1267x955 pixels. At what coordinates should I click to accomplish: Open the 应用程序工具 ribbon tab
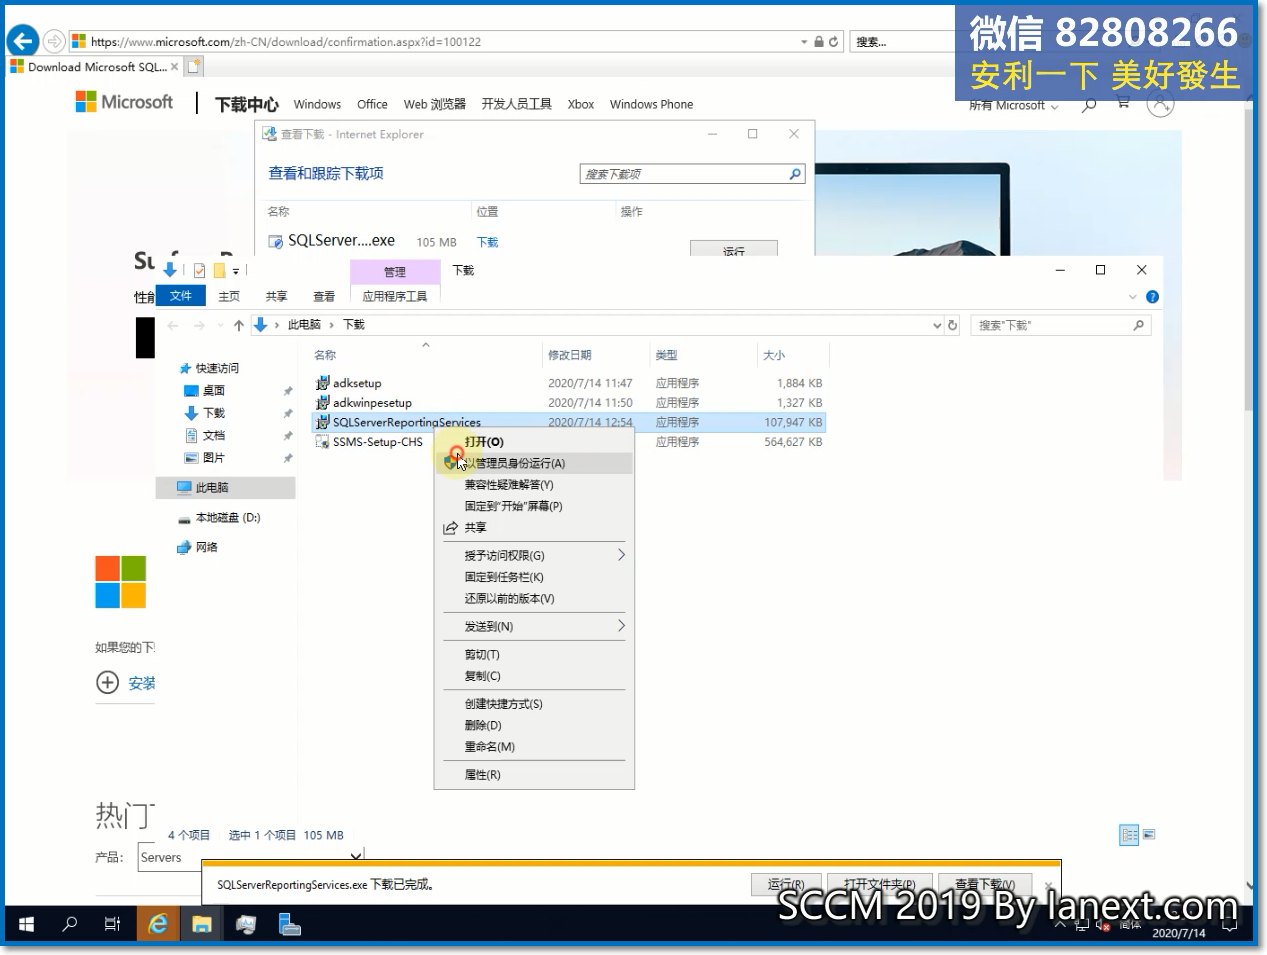click(395, 296)
